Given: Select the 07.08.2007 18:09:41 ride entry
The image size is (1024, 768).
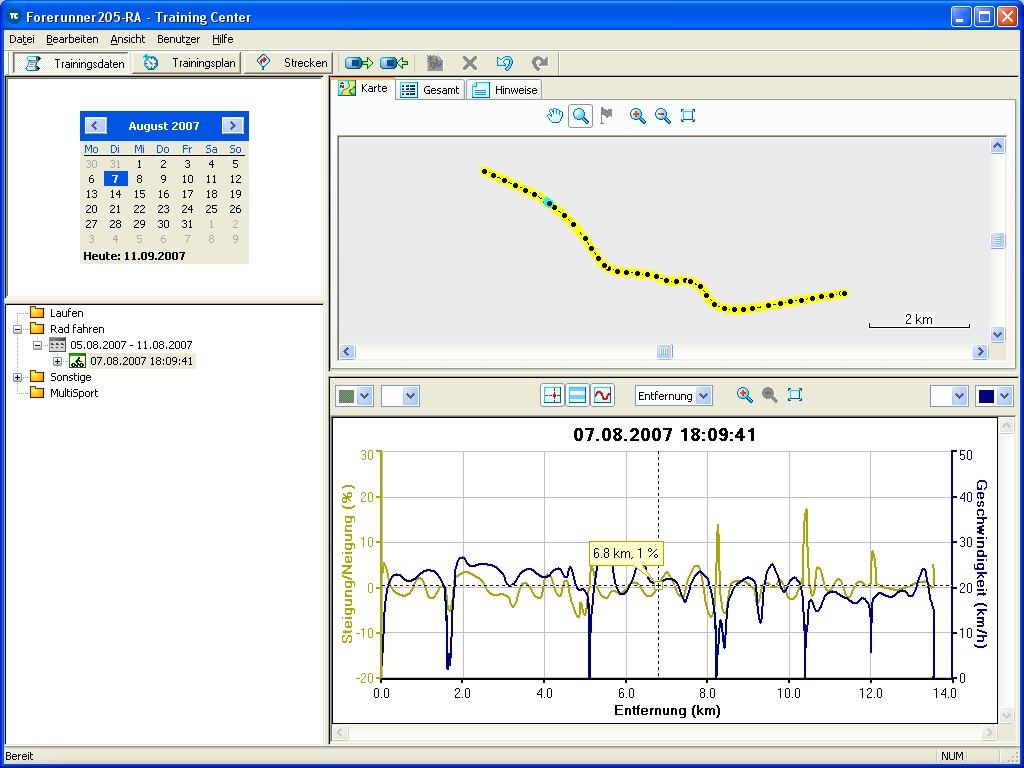Looking at the screenshot, I should point(142,361).
